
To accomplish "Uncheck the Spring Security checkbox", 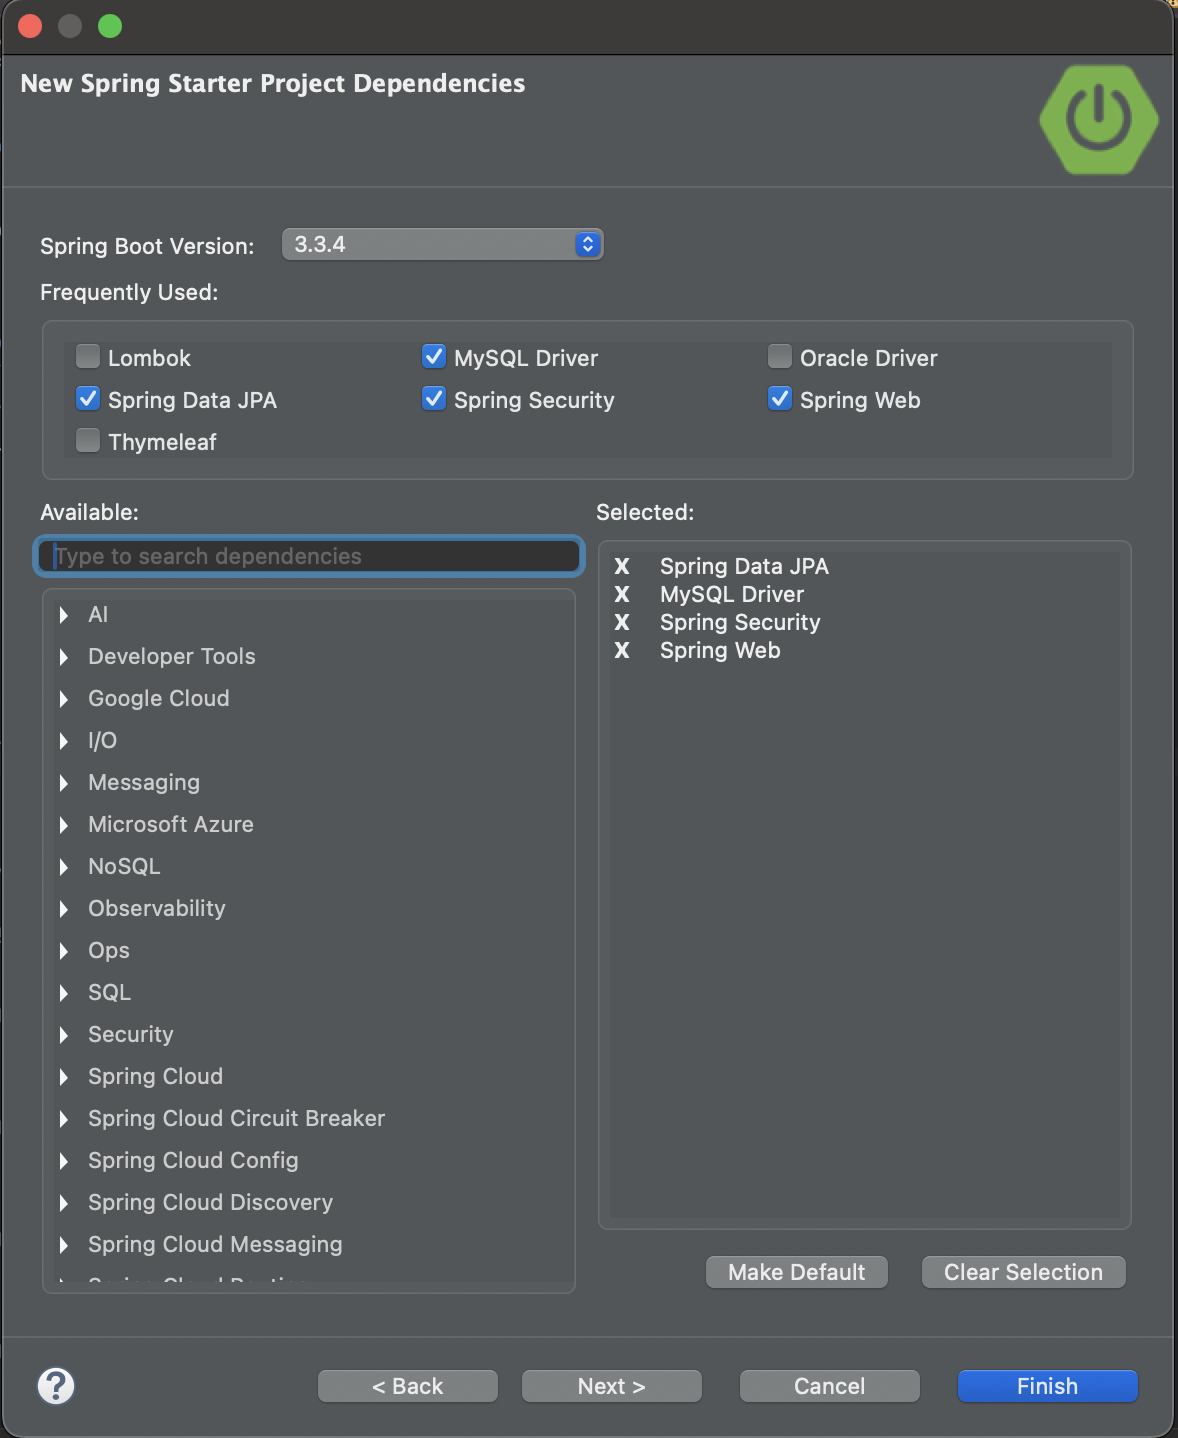I will (434, 398).
